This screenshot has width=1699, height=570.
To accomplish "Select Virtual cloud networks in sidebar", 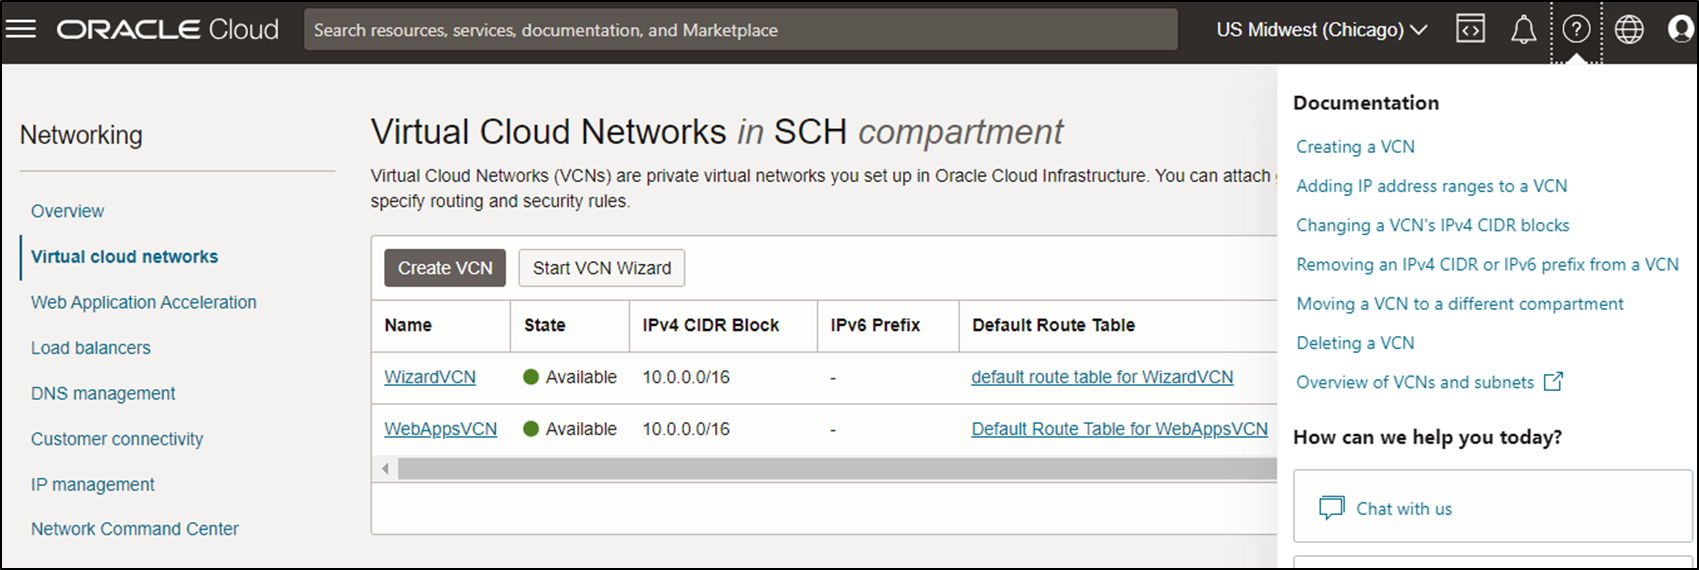I will pos(124,256).
